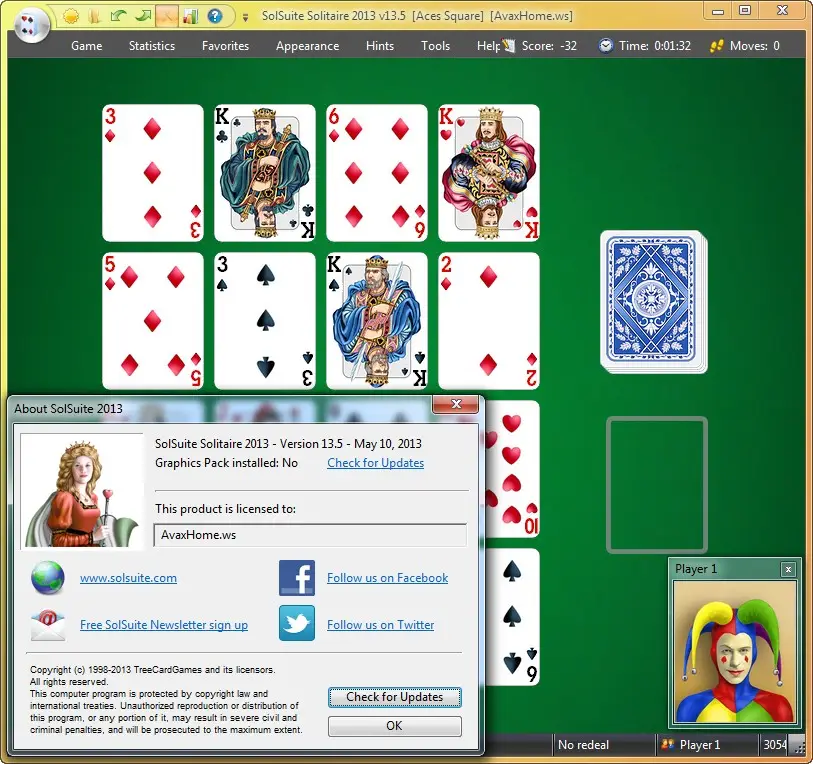Click the Player 1 status bar icon
Image resolution: width=813 pixels, height=764 pixels.
pyautogui.click(x=667, y=745)
